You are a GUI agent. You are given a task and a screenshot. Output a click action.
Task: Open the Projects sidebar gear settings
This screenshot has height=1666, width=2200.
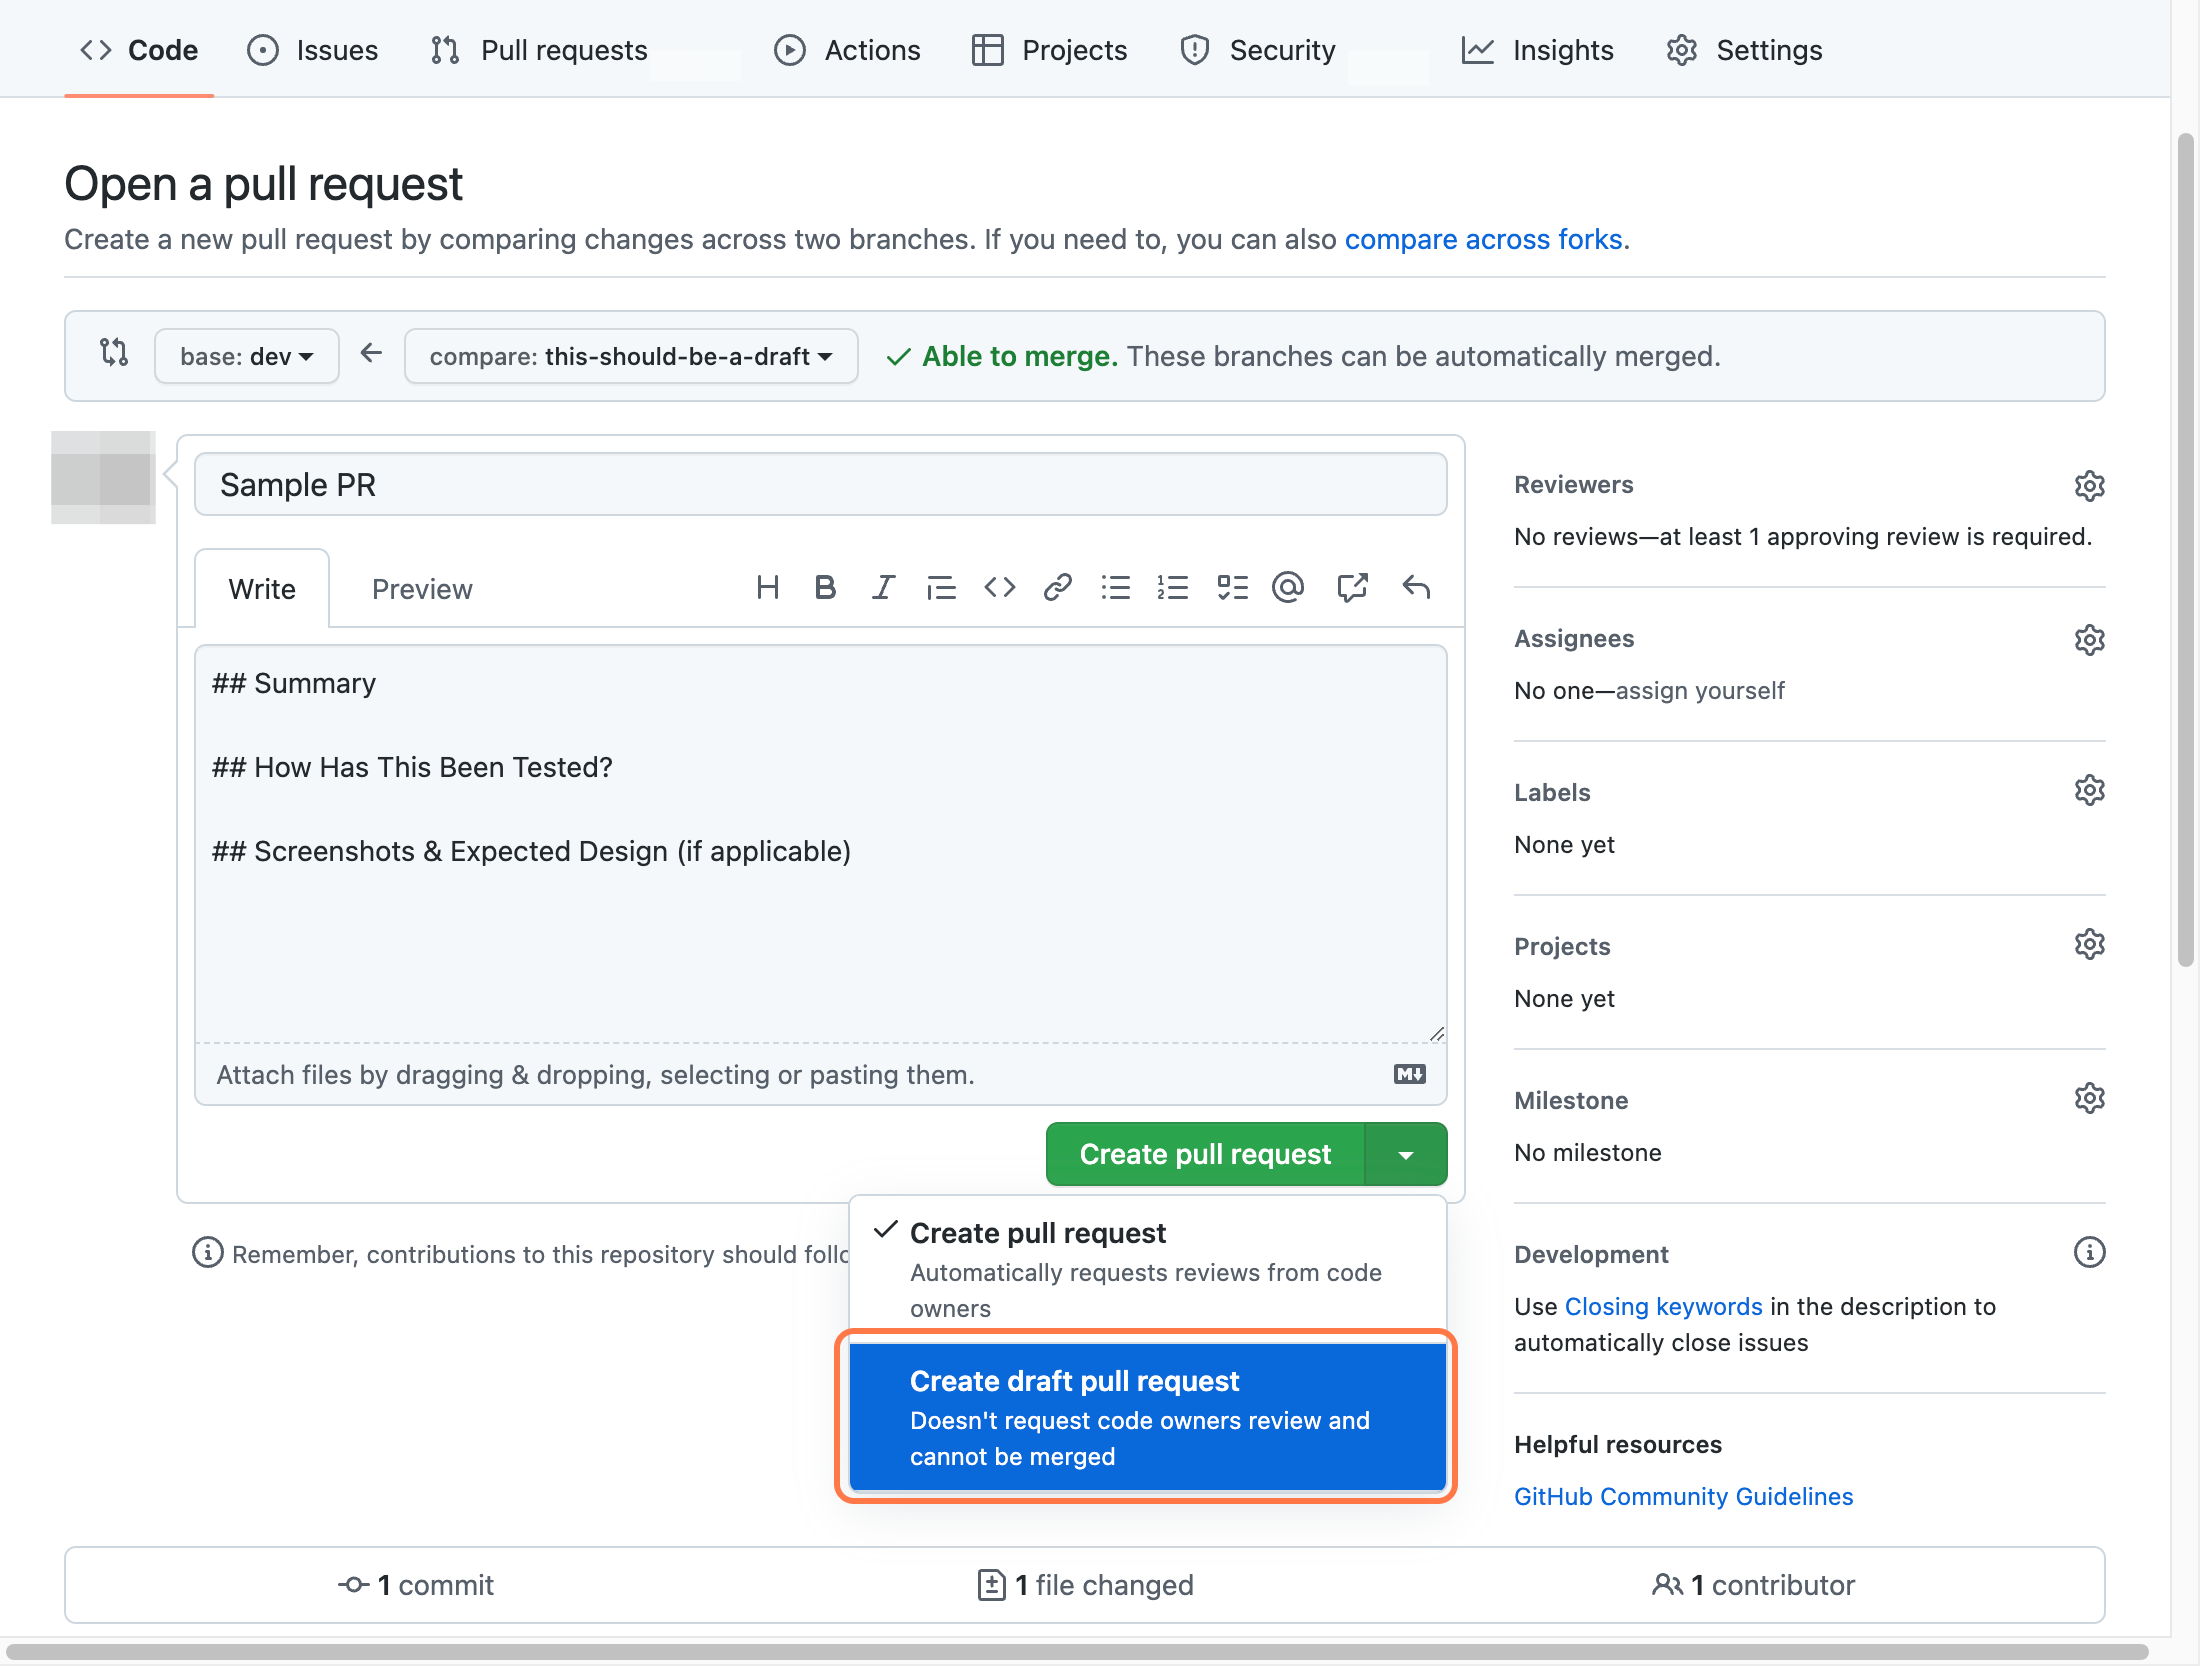pyautogui.click(x=2089, y=945)
